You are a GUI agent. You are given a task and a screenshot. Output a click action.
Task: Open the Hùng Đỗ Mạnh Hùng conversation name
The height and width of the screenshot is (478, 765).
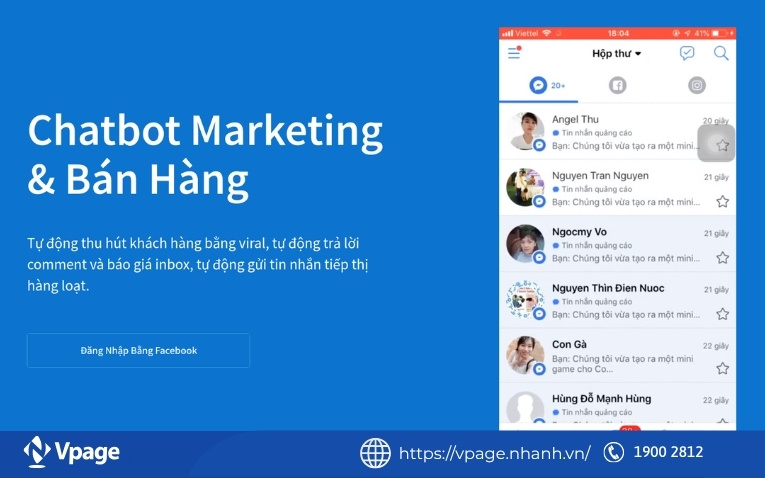[601, 398]
